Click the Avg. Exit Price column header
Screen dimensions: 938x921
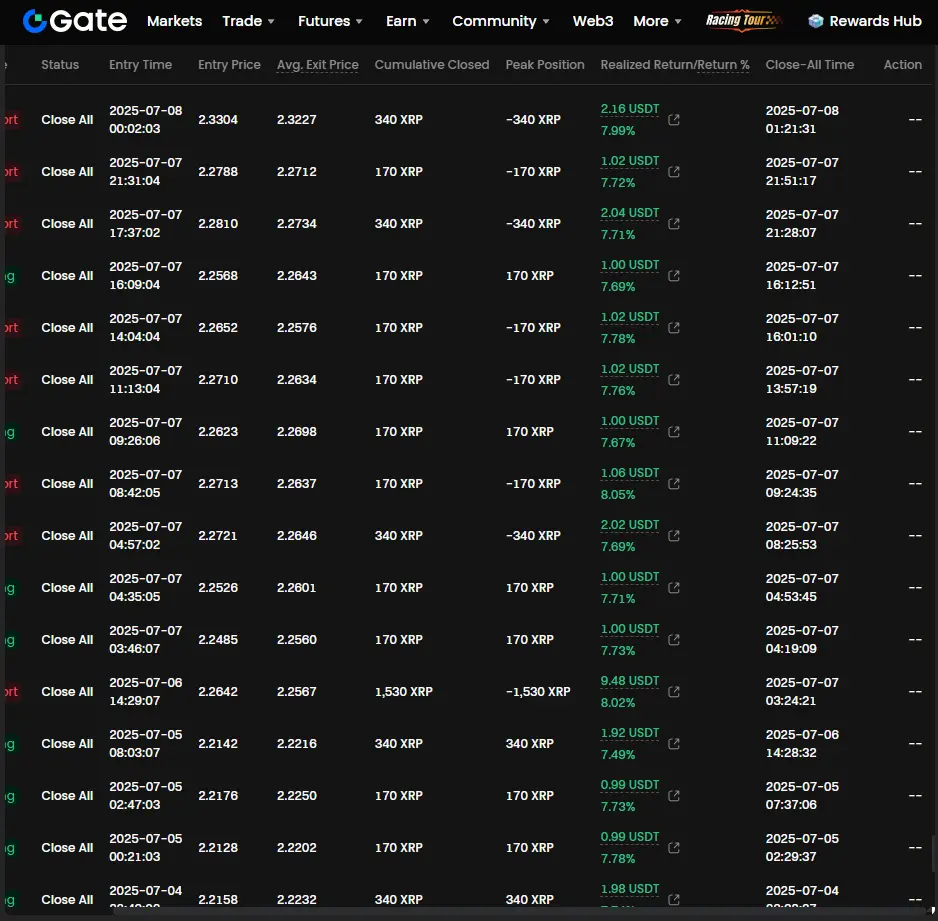318,65
